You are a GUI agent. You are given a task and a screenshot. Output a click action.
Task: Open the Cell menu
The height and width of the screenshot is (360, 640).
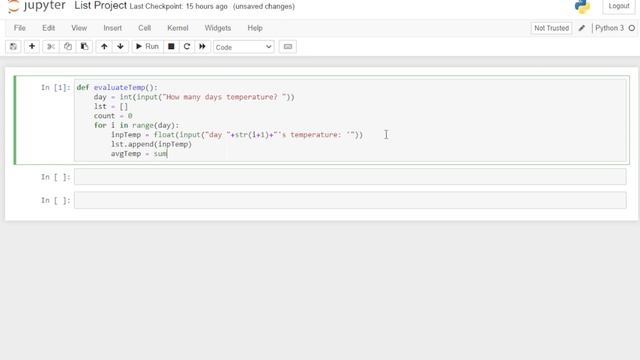144,28
